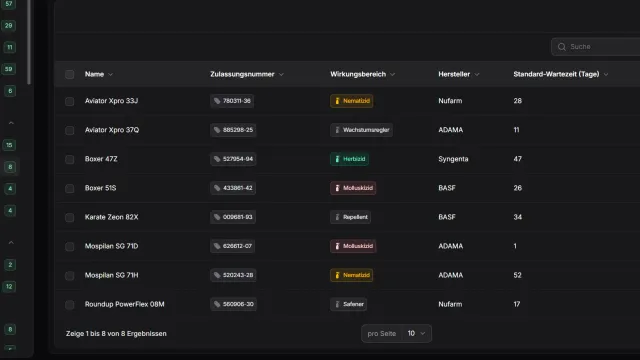Click spray icon in Mospilan SG 71D Molluskizid badge

pos(337,246)
